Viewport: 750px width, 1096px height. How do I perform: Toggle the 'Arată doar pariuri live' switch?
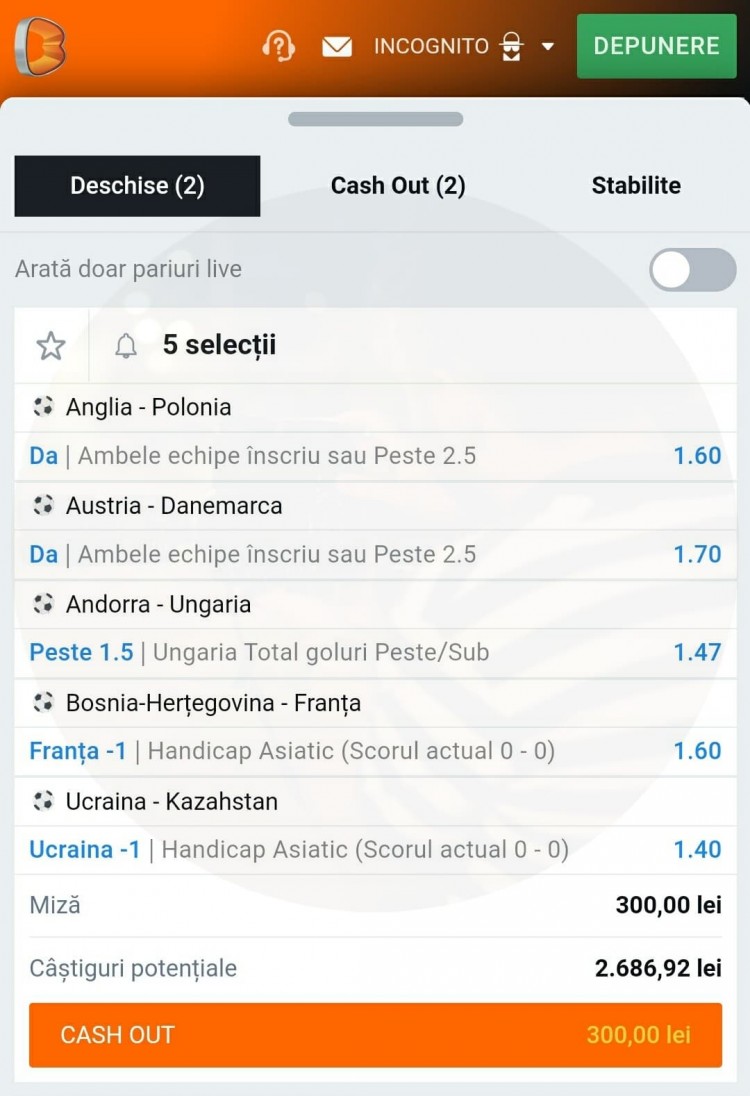pos(692,270)
